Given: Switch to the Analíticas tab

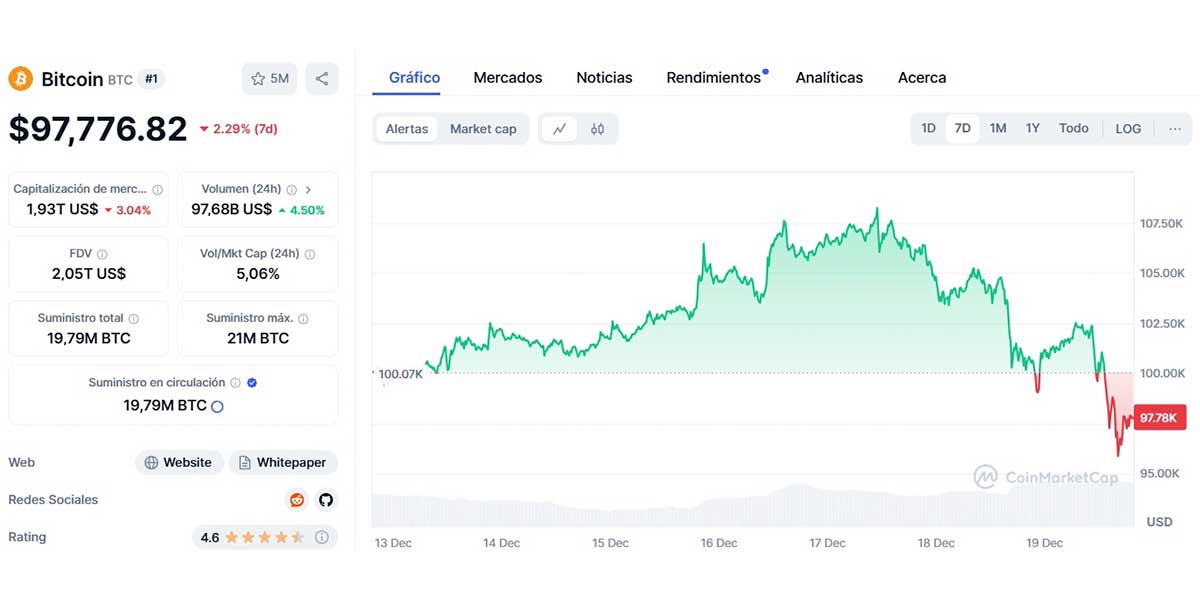Looking at the screenshot, I should point(829,78).
